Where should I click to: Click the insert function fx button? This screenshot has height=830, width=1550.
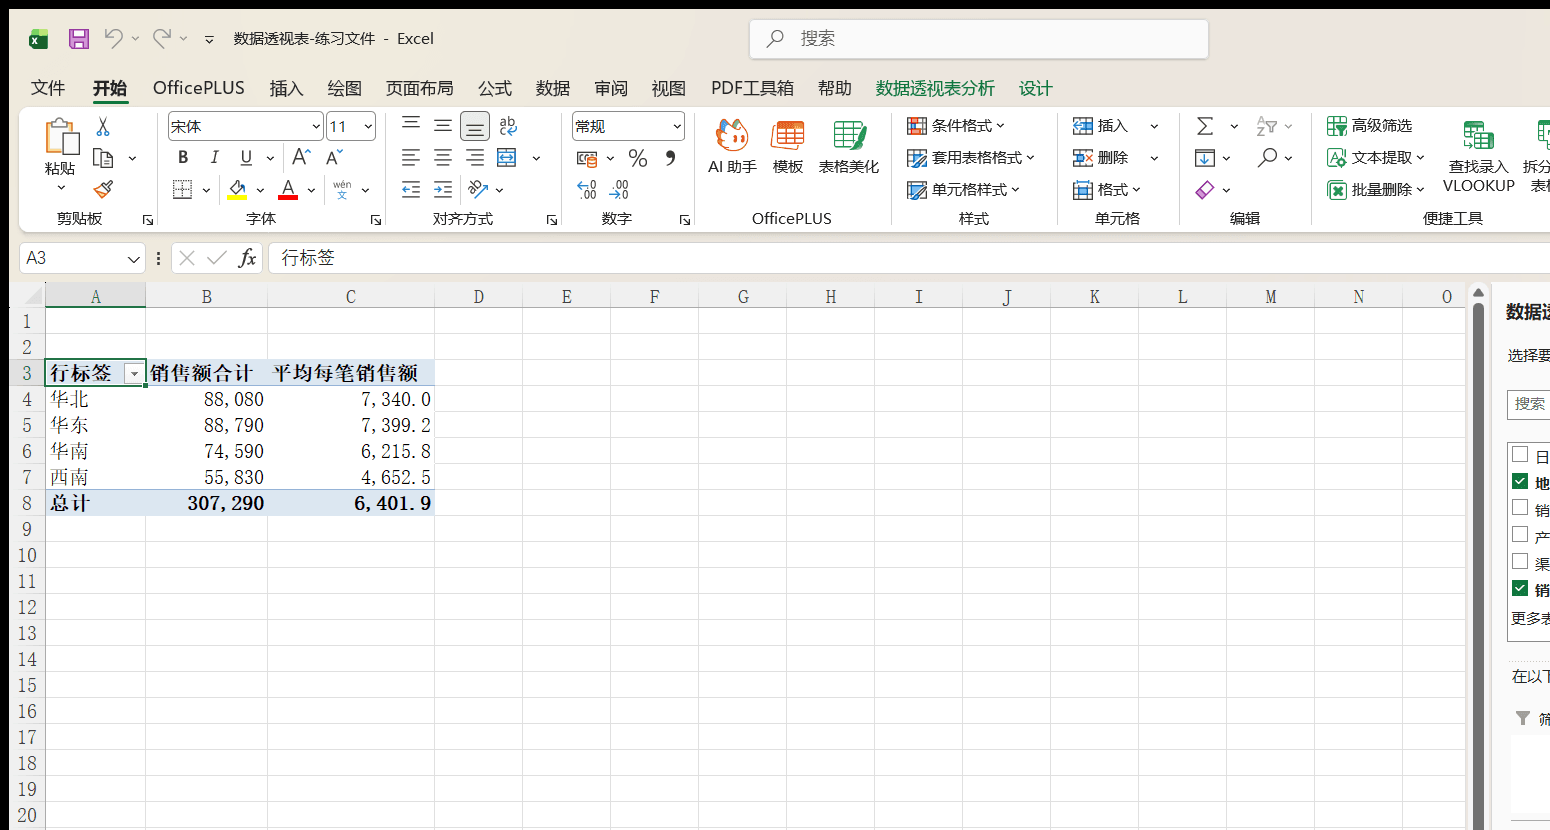click(247, 258)
